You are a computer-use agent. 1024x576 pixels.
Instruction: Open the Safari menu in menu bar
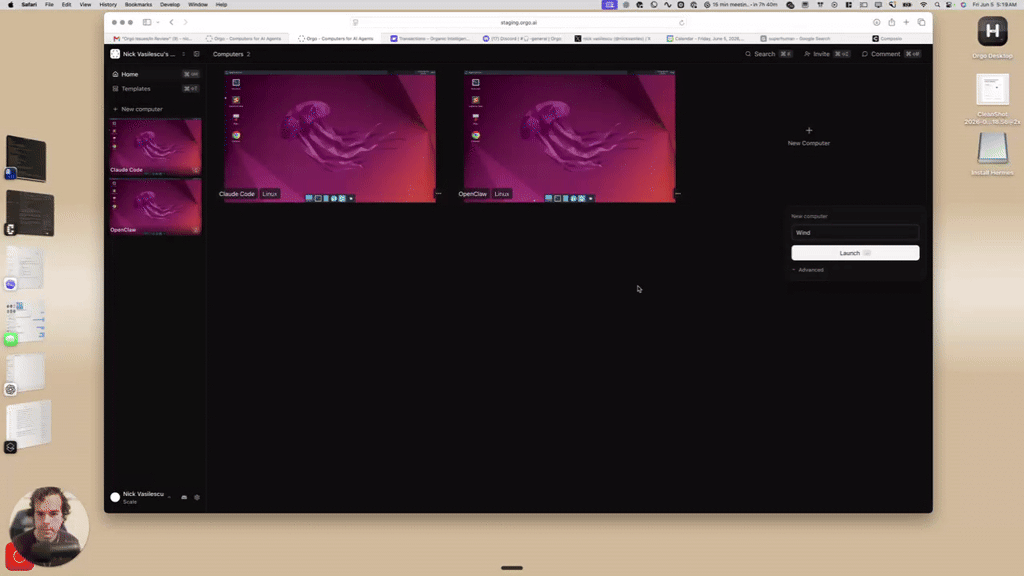(29, 5)
